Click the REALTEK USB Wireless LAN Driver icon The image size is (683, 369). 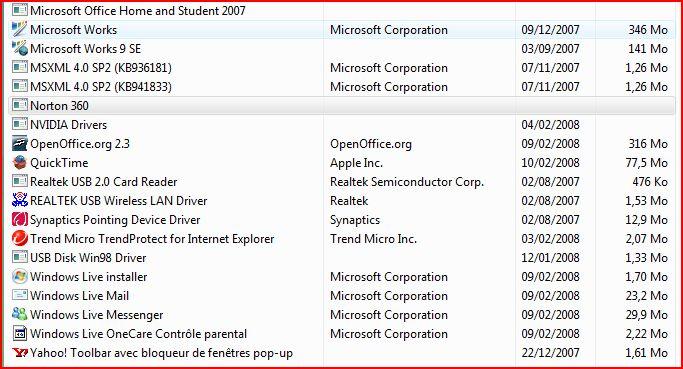[20, 200]
